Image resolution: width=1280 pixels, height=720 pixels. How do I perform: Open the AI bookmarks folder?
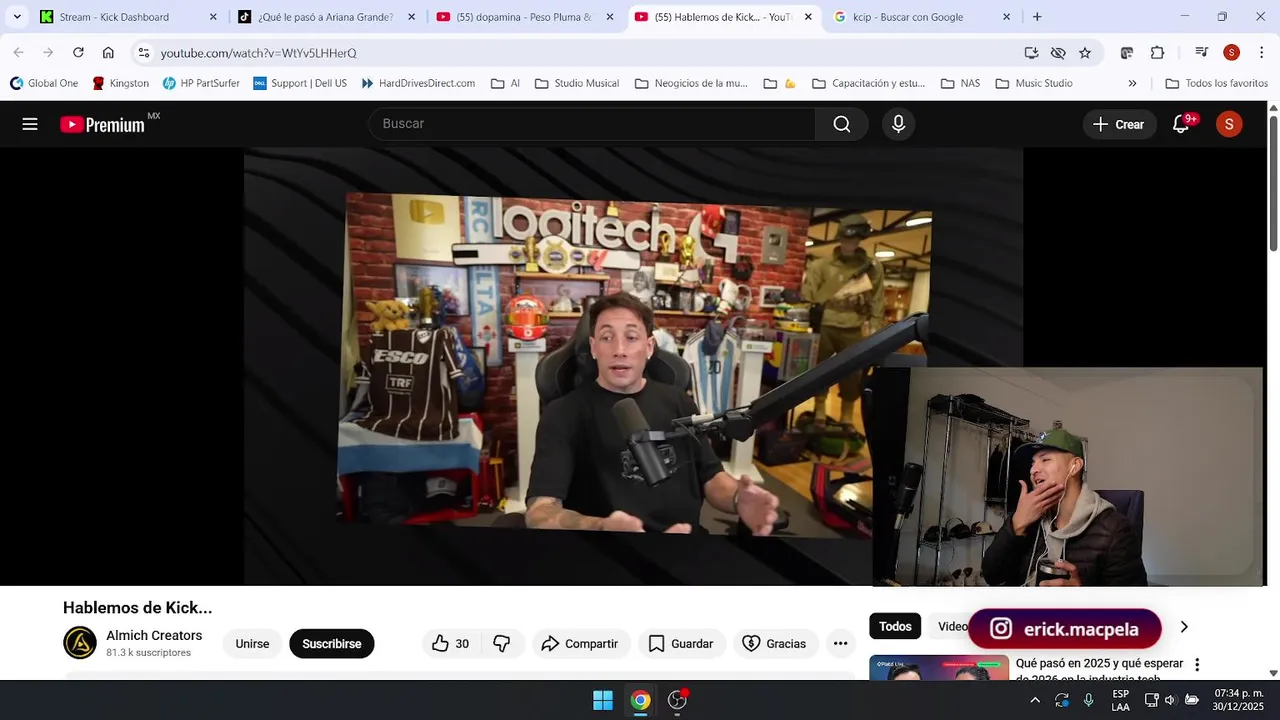click(x=505, y=83)
